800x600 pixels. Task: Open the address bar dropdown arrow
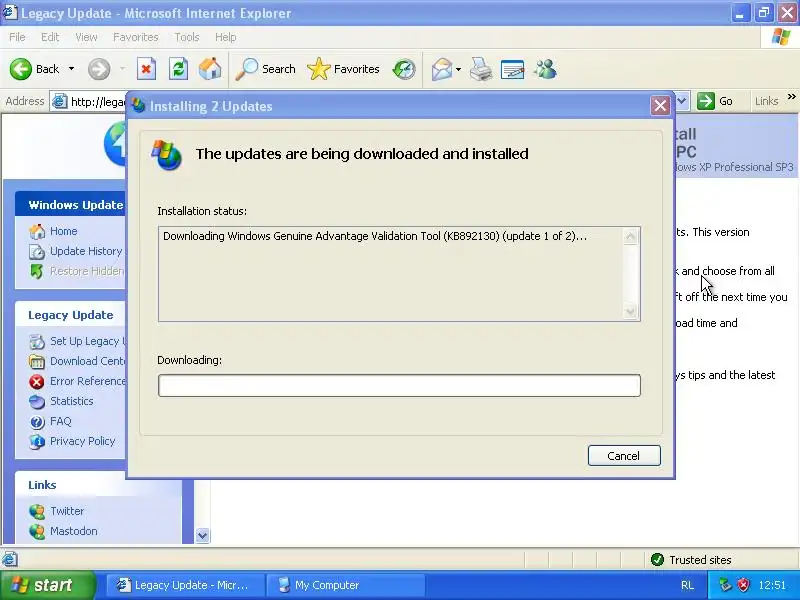click(x=682, y=101)
